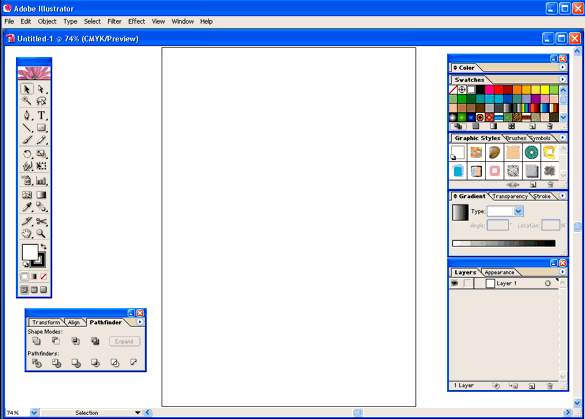The width and height of the screenshot is (585, 419).
Task: Choose the Column Graph tool
Action: (41, 181)
